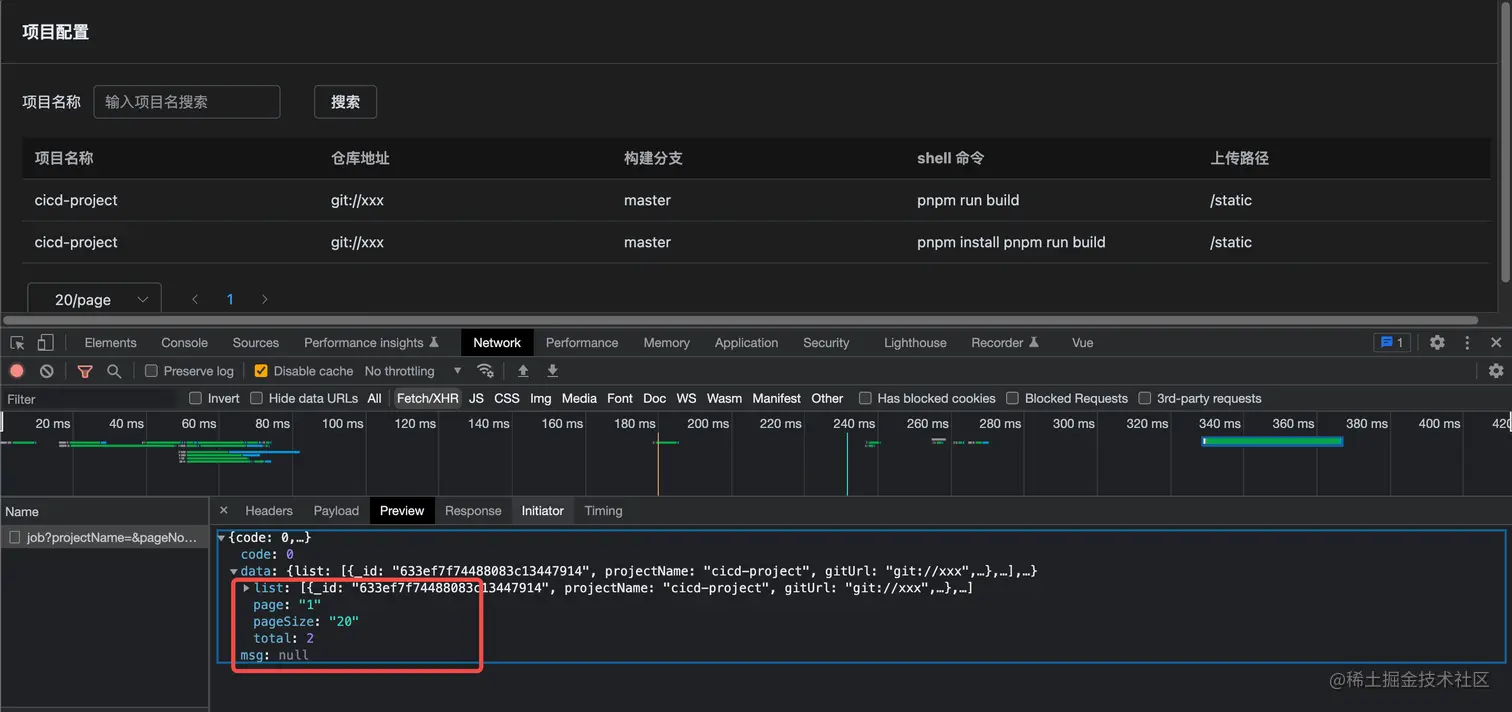This screenshot has height=712, width=1512.
Task: Open the No throttling dropdown
Action: coord(413,371)
